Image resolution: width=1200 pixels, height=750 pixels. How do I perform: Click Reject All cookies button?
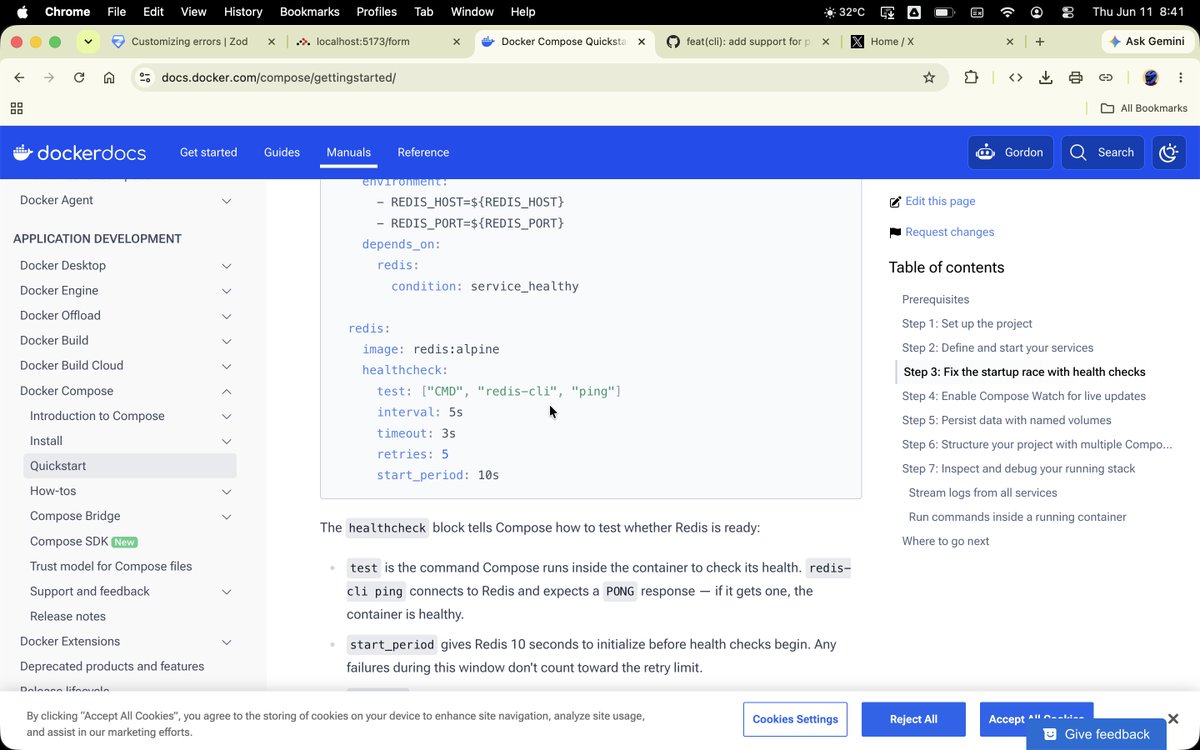(913, 719)
